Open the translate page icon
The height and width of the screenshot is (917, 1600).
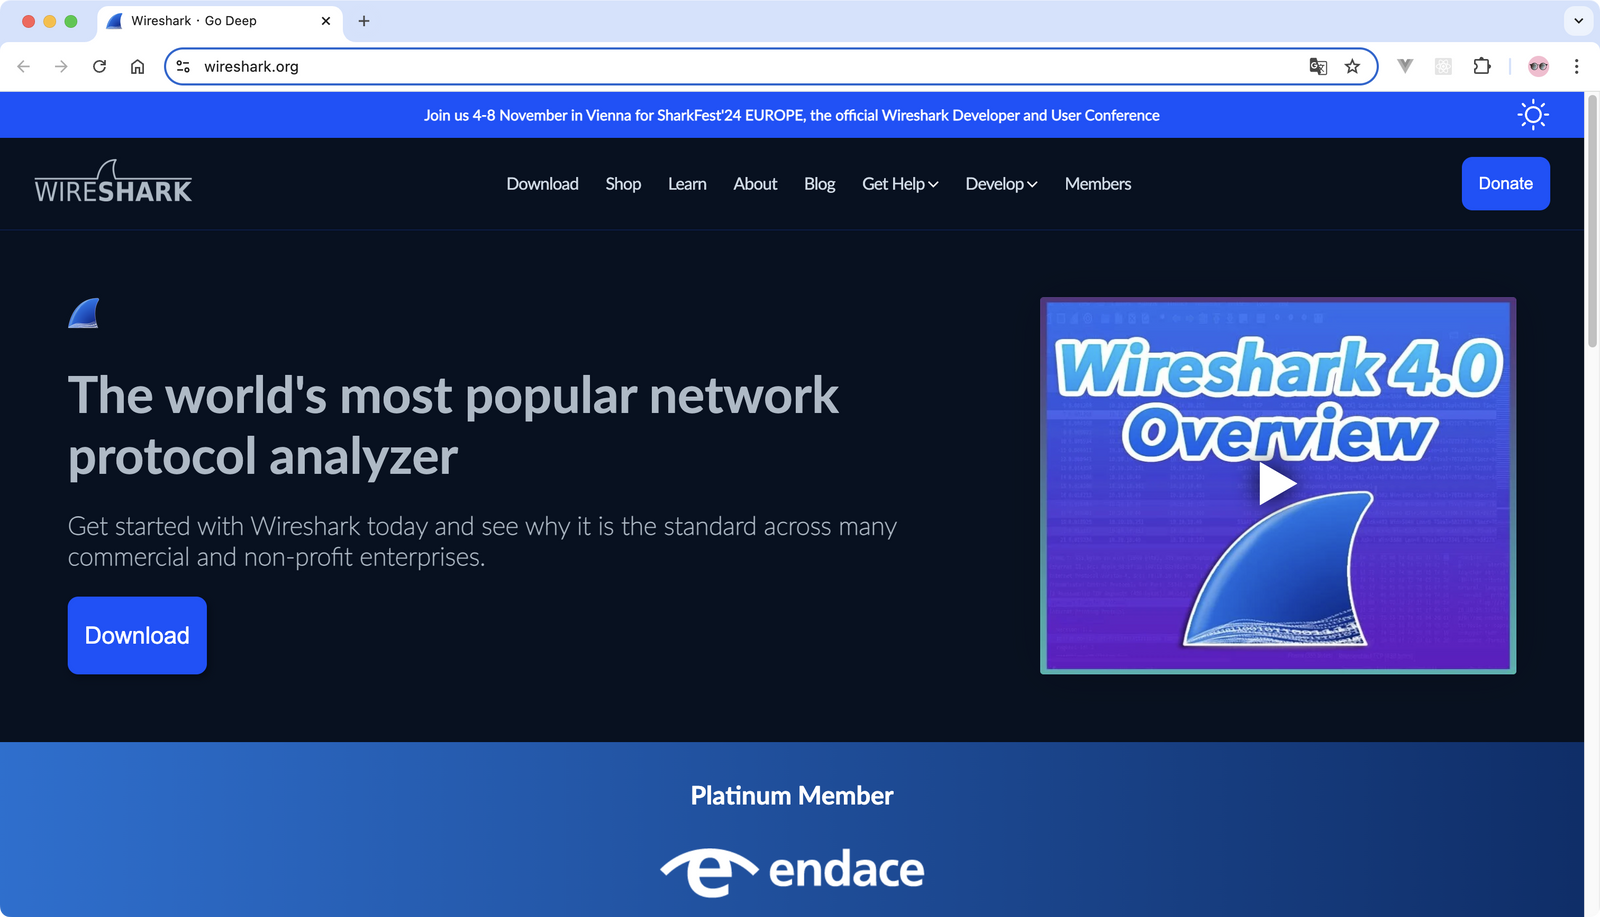pyautogui.click(x=1318, y=67)
